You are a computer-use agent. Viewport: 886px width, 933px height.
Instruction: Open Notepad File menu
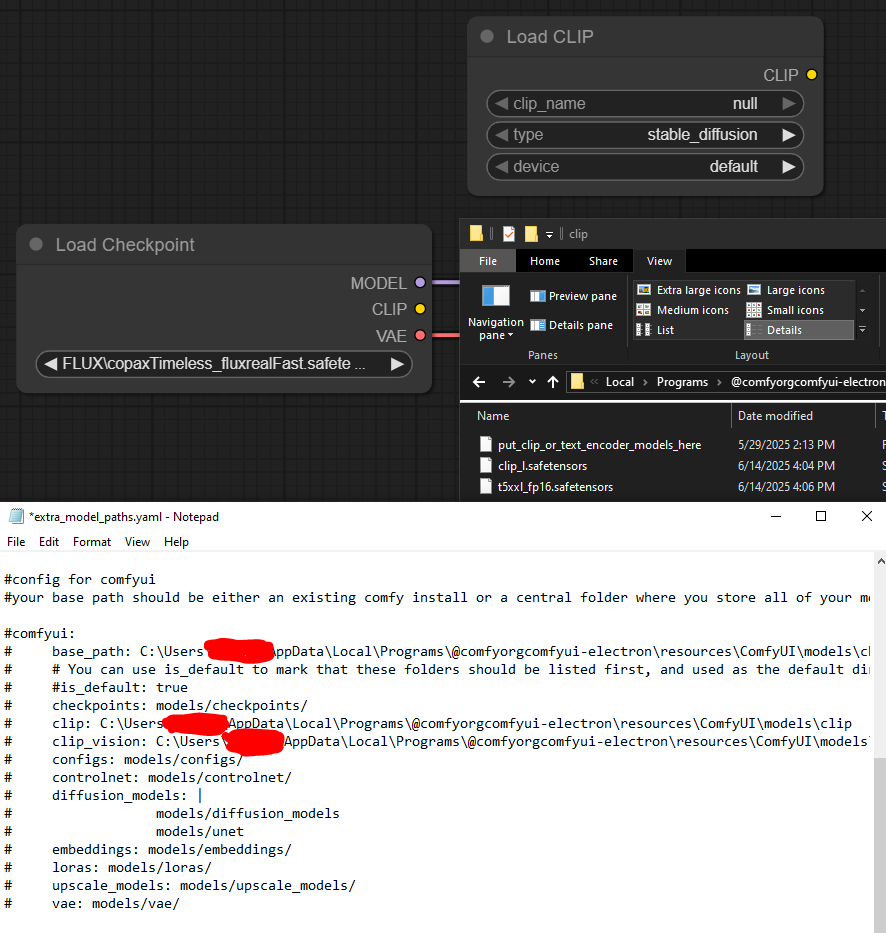coord(16,542)
